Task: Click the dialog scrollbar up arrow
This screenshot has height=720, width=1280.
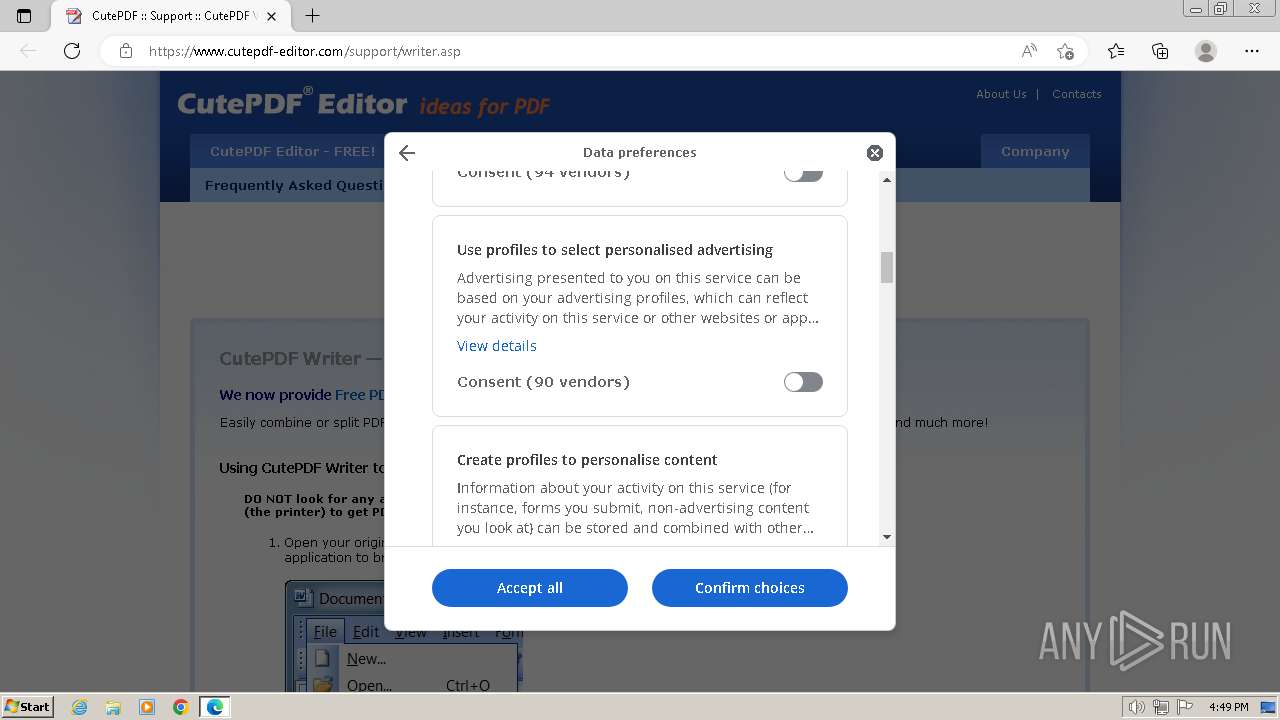Action: click(x=887, y=179)
